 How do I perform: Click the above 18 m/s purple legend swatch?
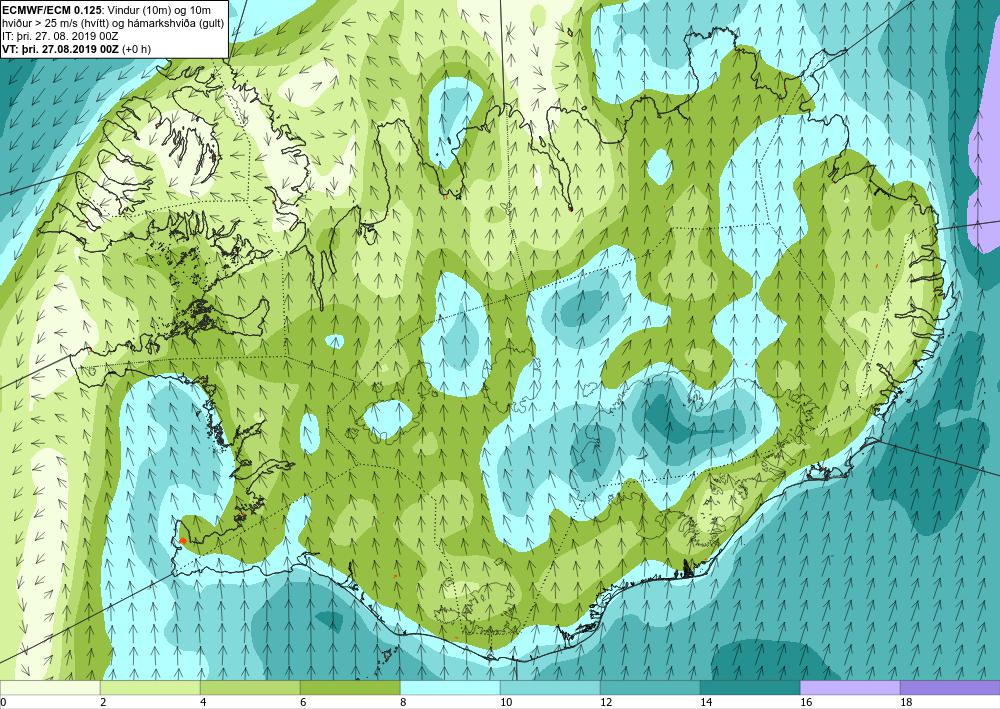tap(950, 687)
